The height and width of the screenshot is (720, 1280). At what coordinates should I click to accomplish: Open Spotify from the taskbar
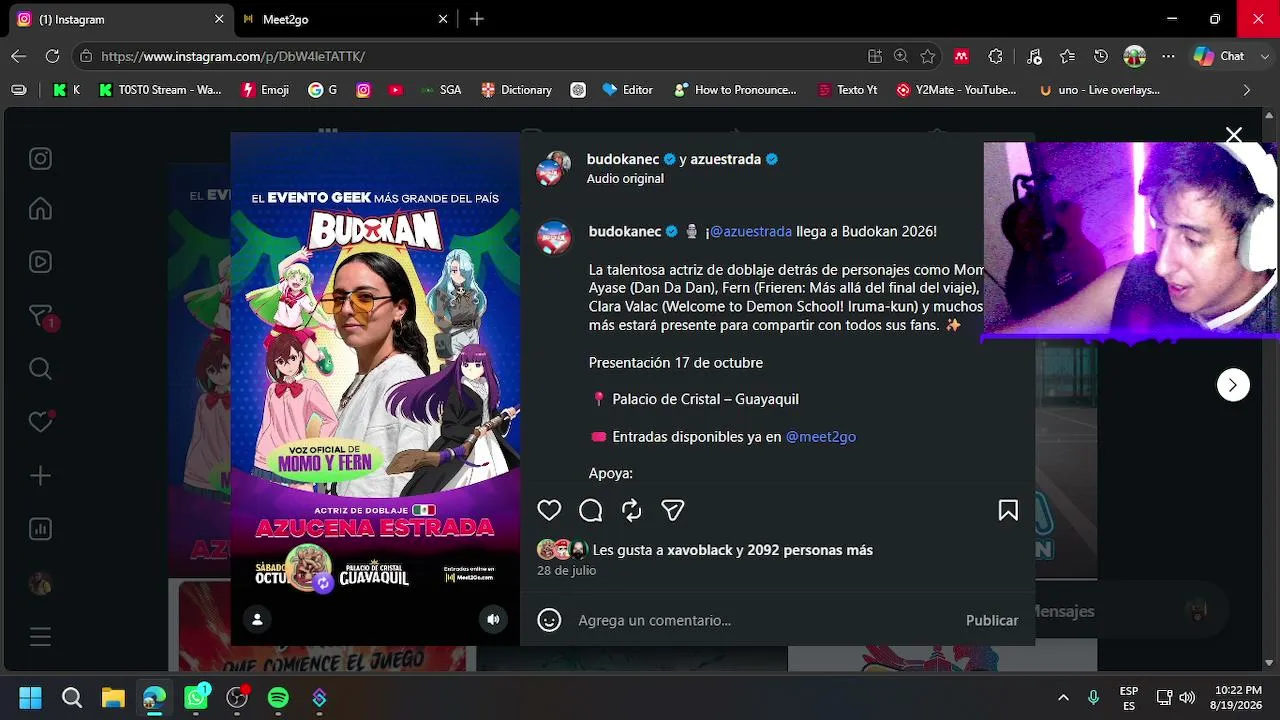278,697
